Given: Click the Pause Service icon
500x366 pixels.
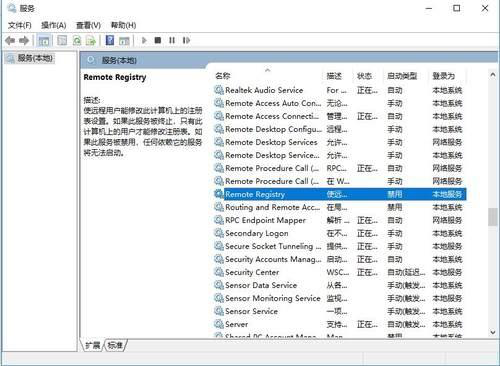Looking at the screenshot, I should pyautogui.click(x=172, y=40).
